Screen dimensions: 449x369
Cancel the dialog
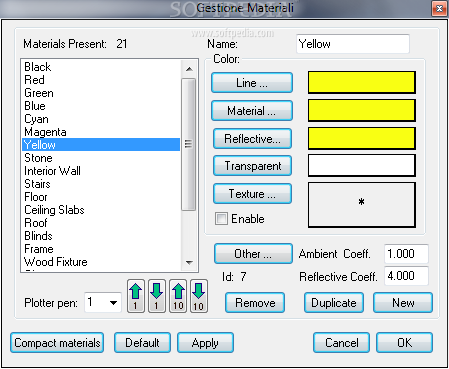tap(341, 343)
